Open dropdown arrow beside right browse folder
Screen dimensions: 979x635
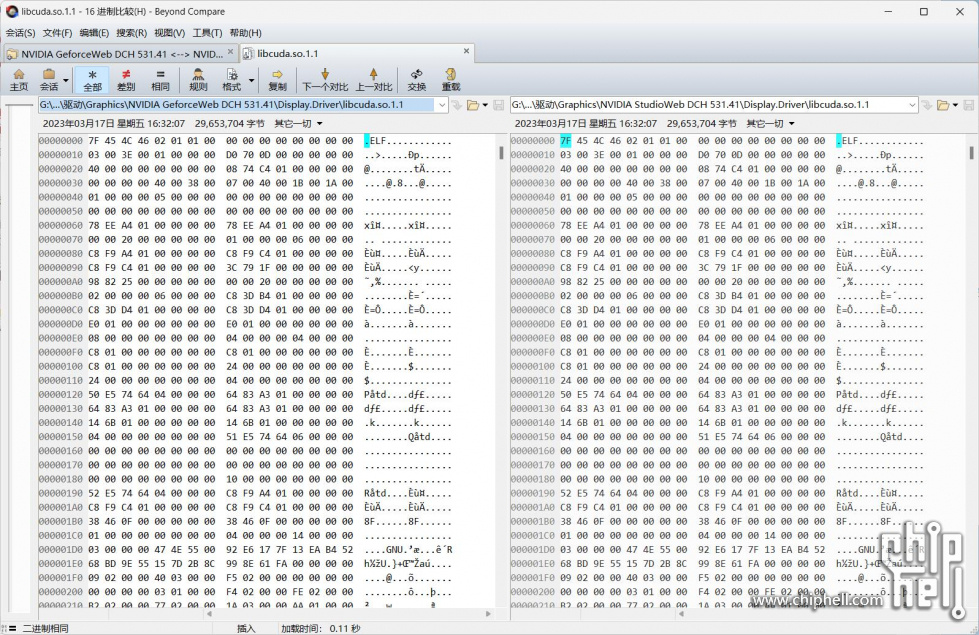955,105
